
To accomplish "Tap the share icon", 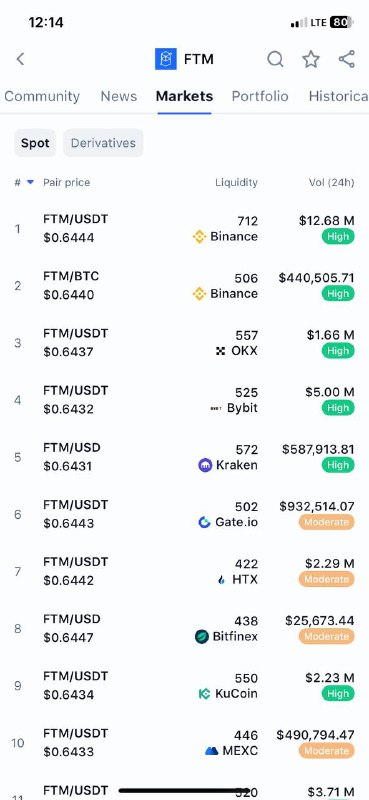I will (347, 59).
